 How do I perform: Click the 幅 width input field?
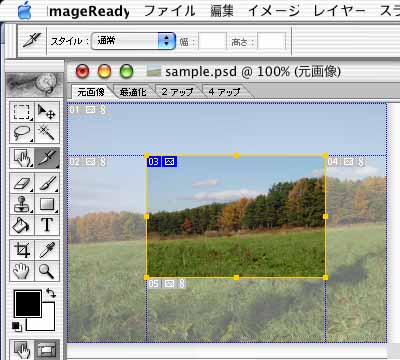[x=213, y=41]
